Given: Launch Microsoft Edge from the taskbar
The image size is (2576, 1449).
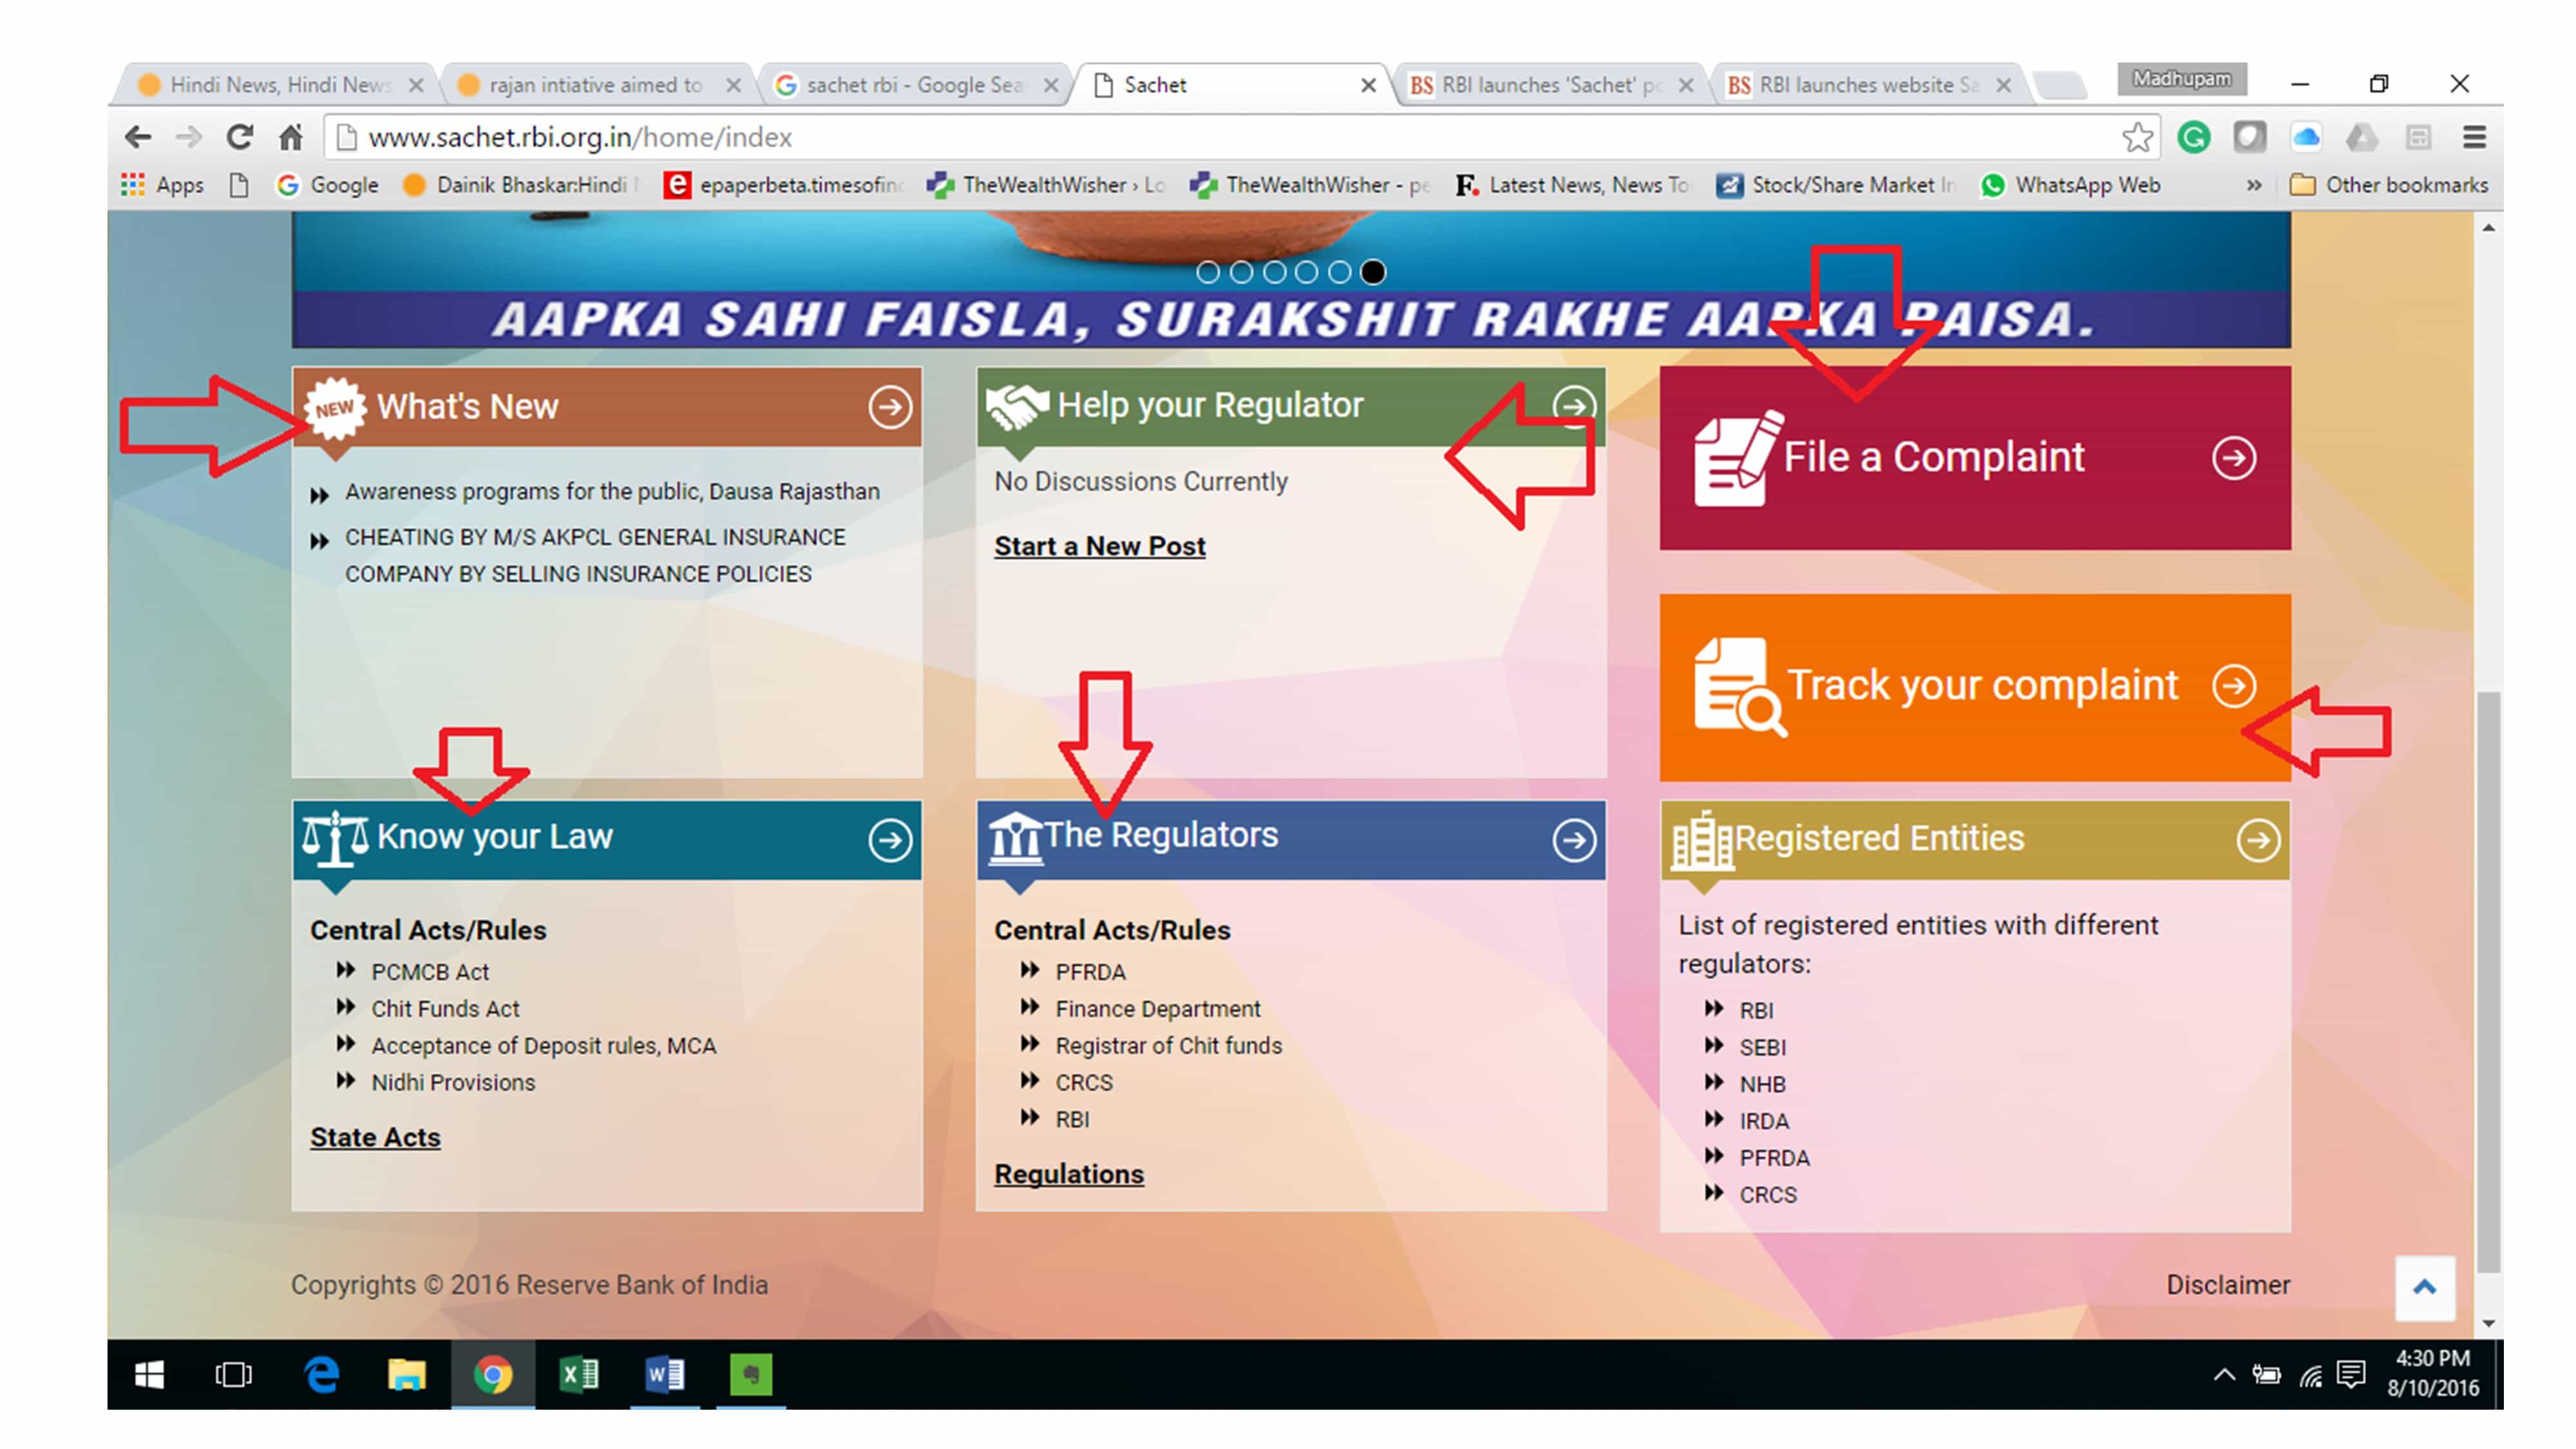Looking at the screenshot, I should coord(321,1375).
